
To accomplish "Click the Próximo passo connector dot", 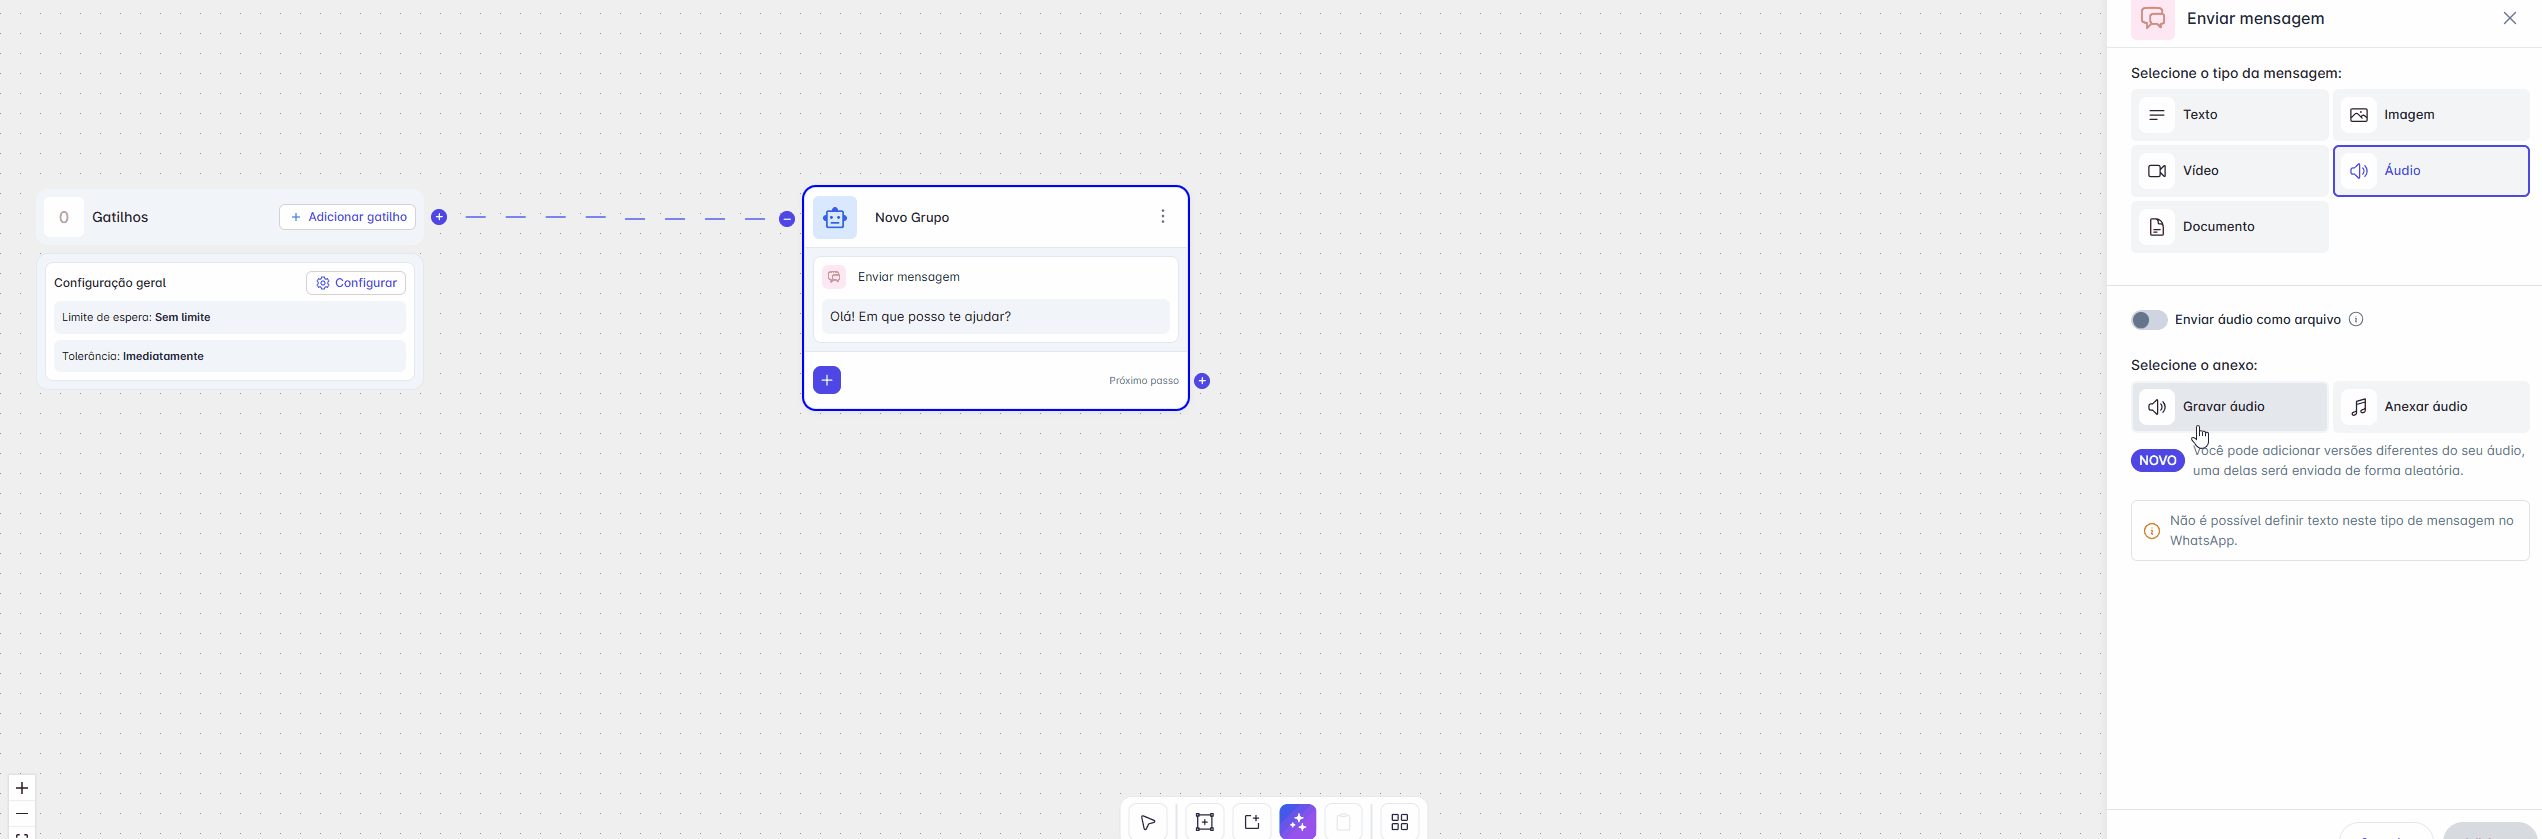I will (1202, 381).
